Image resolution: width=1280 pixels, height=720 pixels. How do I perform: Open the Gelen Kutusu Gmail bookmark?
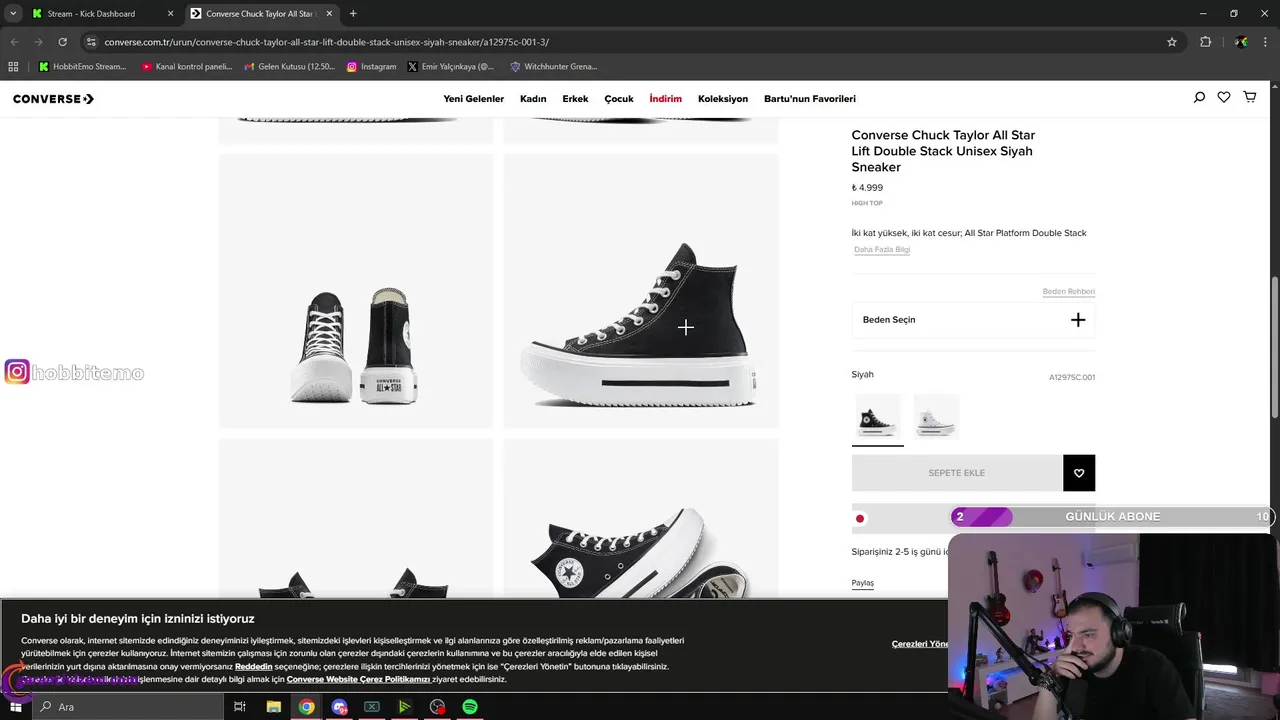pos(289,66)
